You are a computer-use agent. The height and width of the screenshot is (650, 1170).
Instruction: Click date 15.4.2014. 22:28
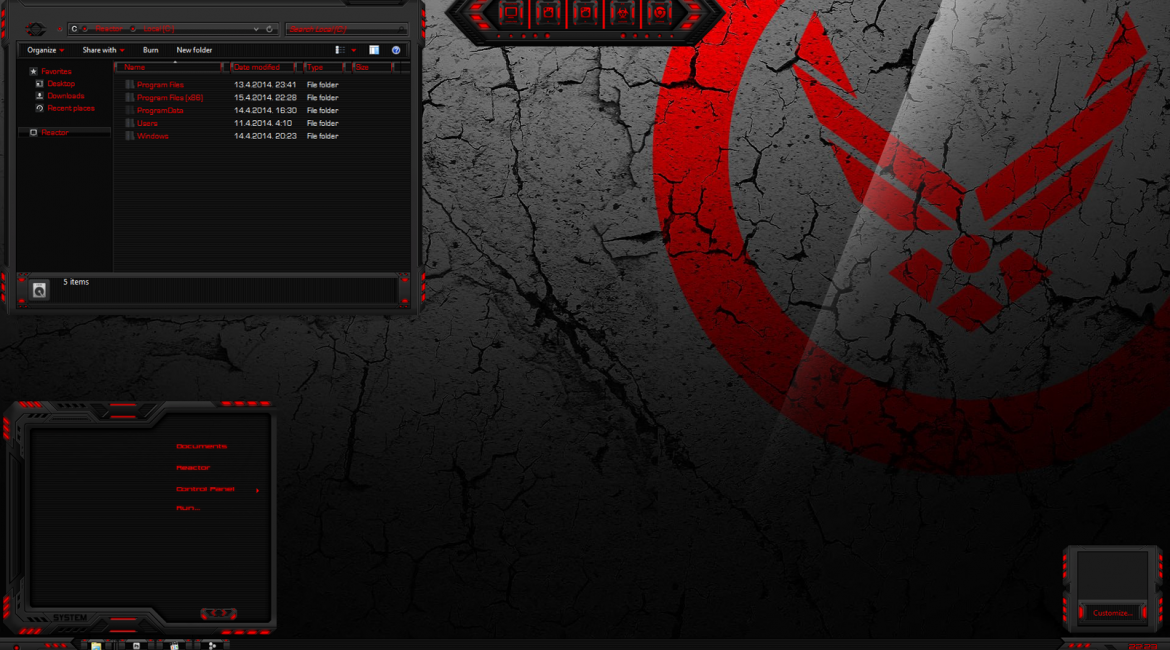point(265,97)
